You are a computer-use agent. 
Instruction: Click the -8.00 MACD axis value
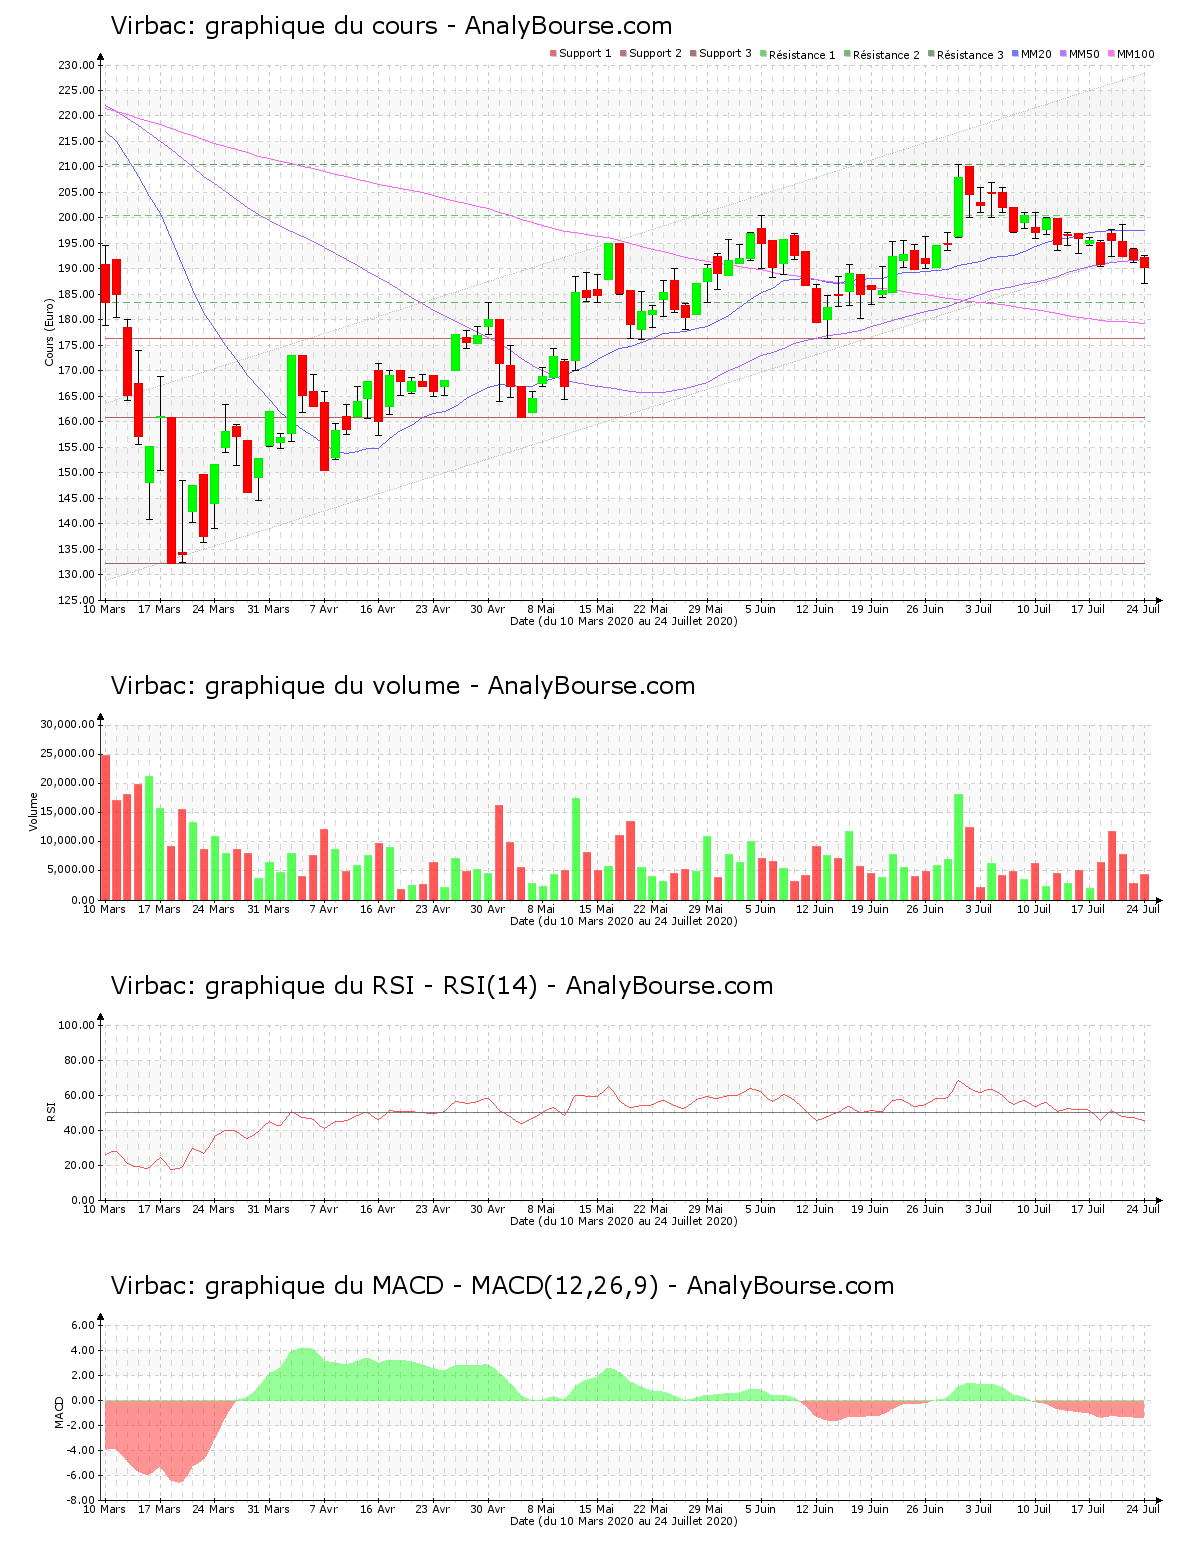pos(81,1500)
